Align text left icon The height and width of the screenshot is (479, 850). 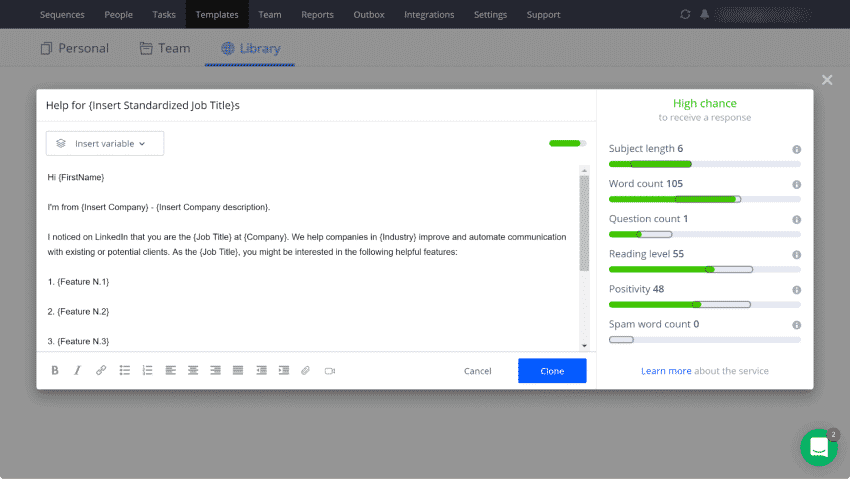171,371
